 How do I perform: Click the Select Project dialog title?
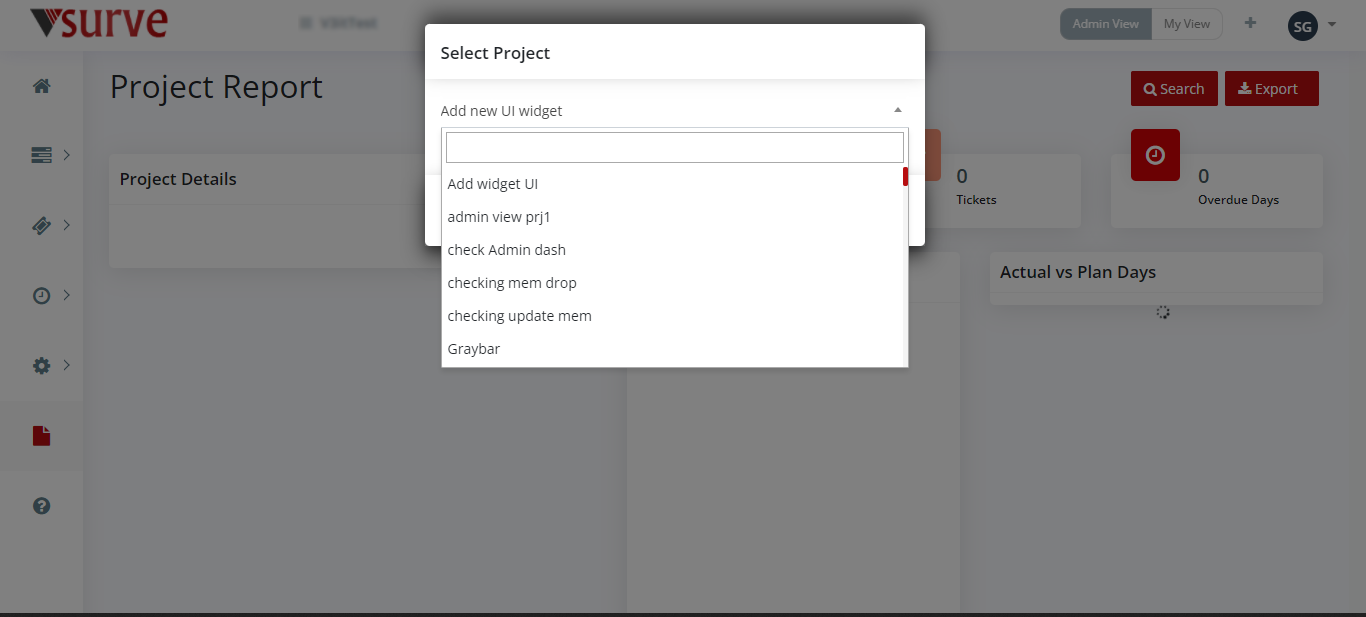tap(495, 53)
